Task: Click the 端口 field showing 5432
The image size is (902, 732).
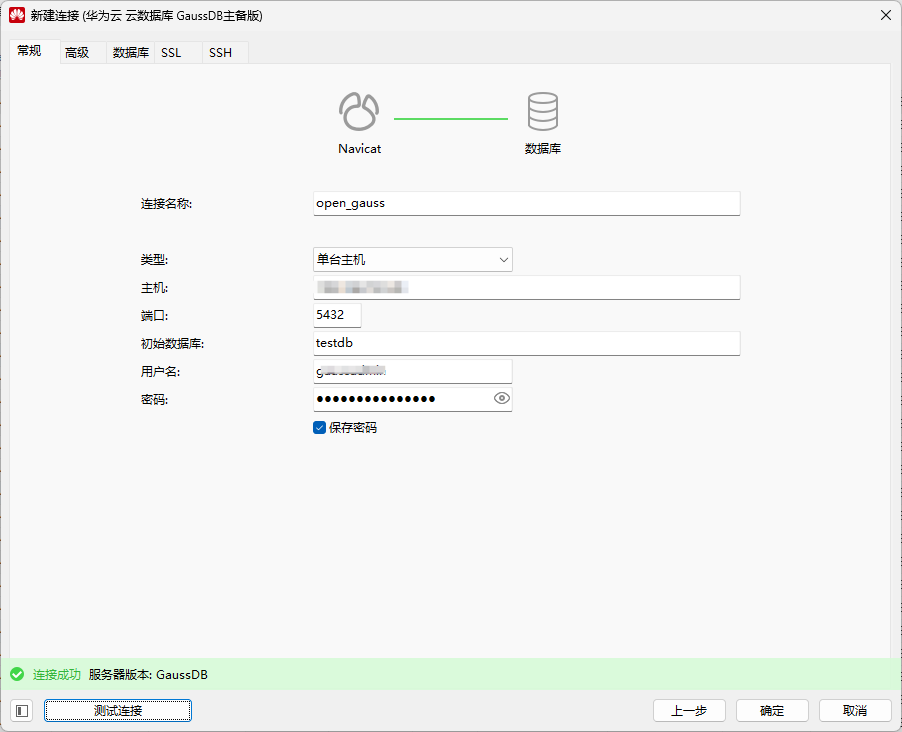Action: pyautogui.click(x=337, y=315)
